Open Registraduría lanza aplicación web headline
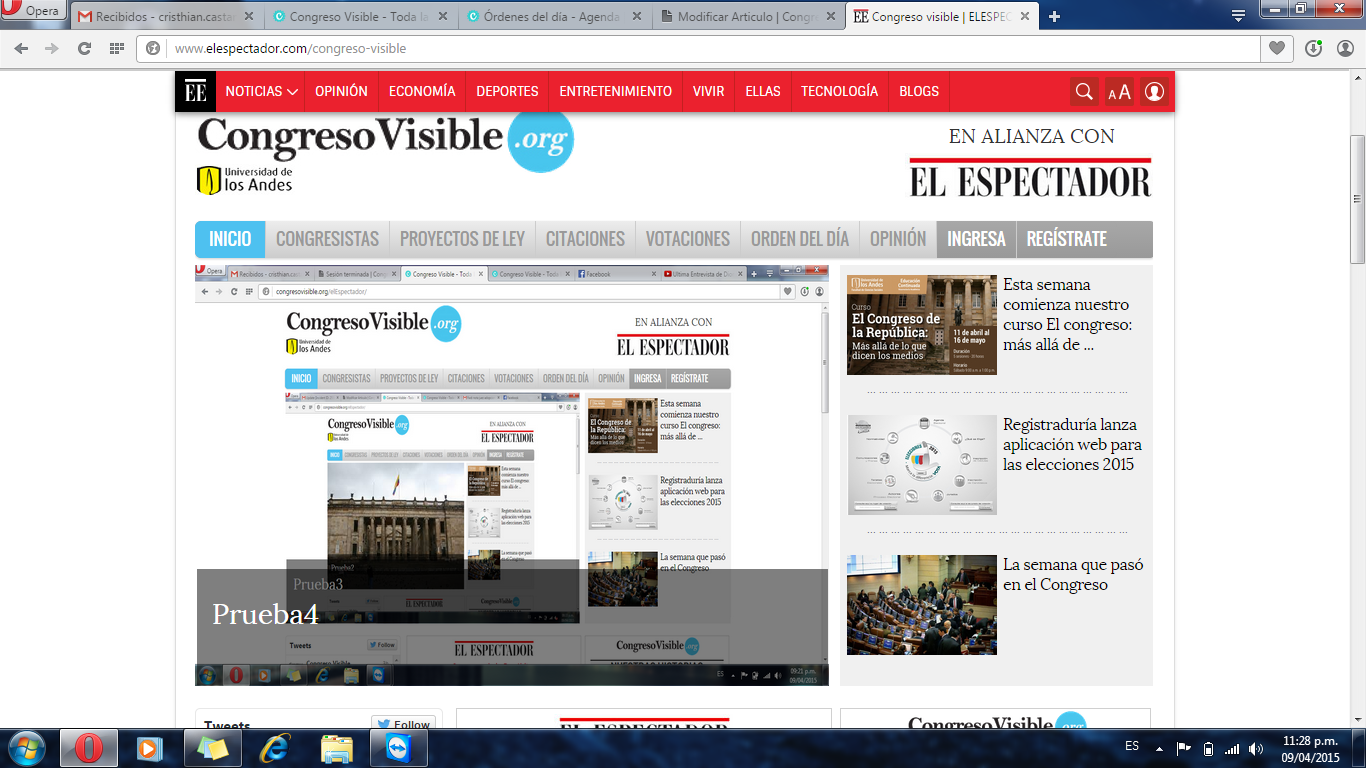 [1072, 444]
